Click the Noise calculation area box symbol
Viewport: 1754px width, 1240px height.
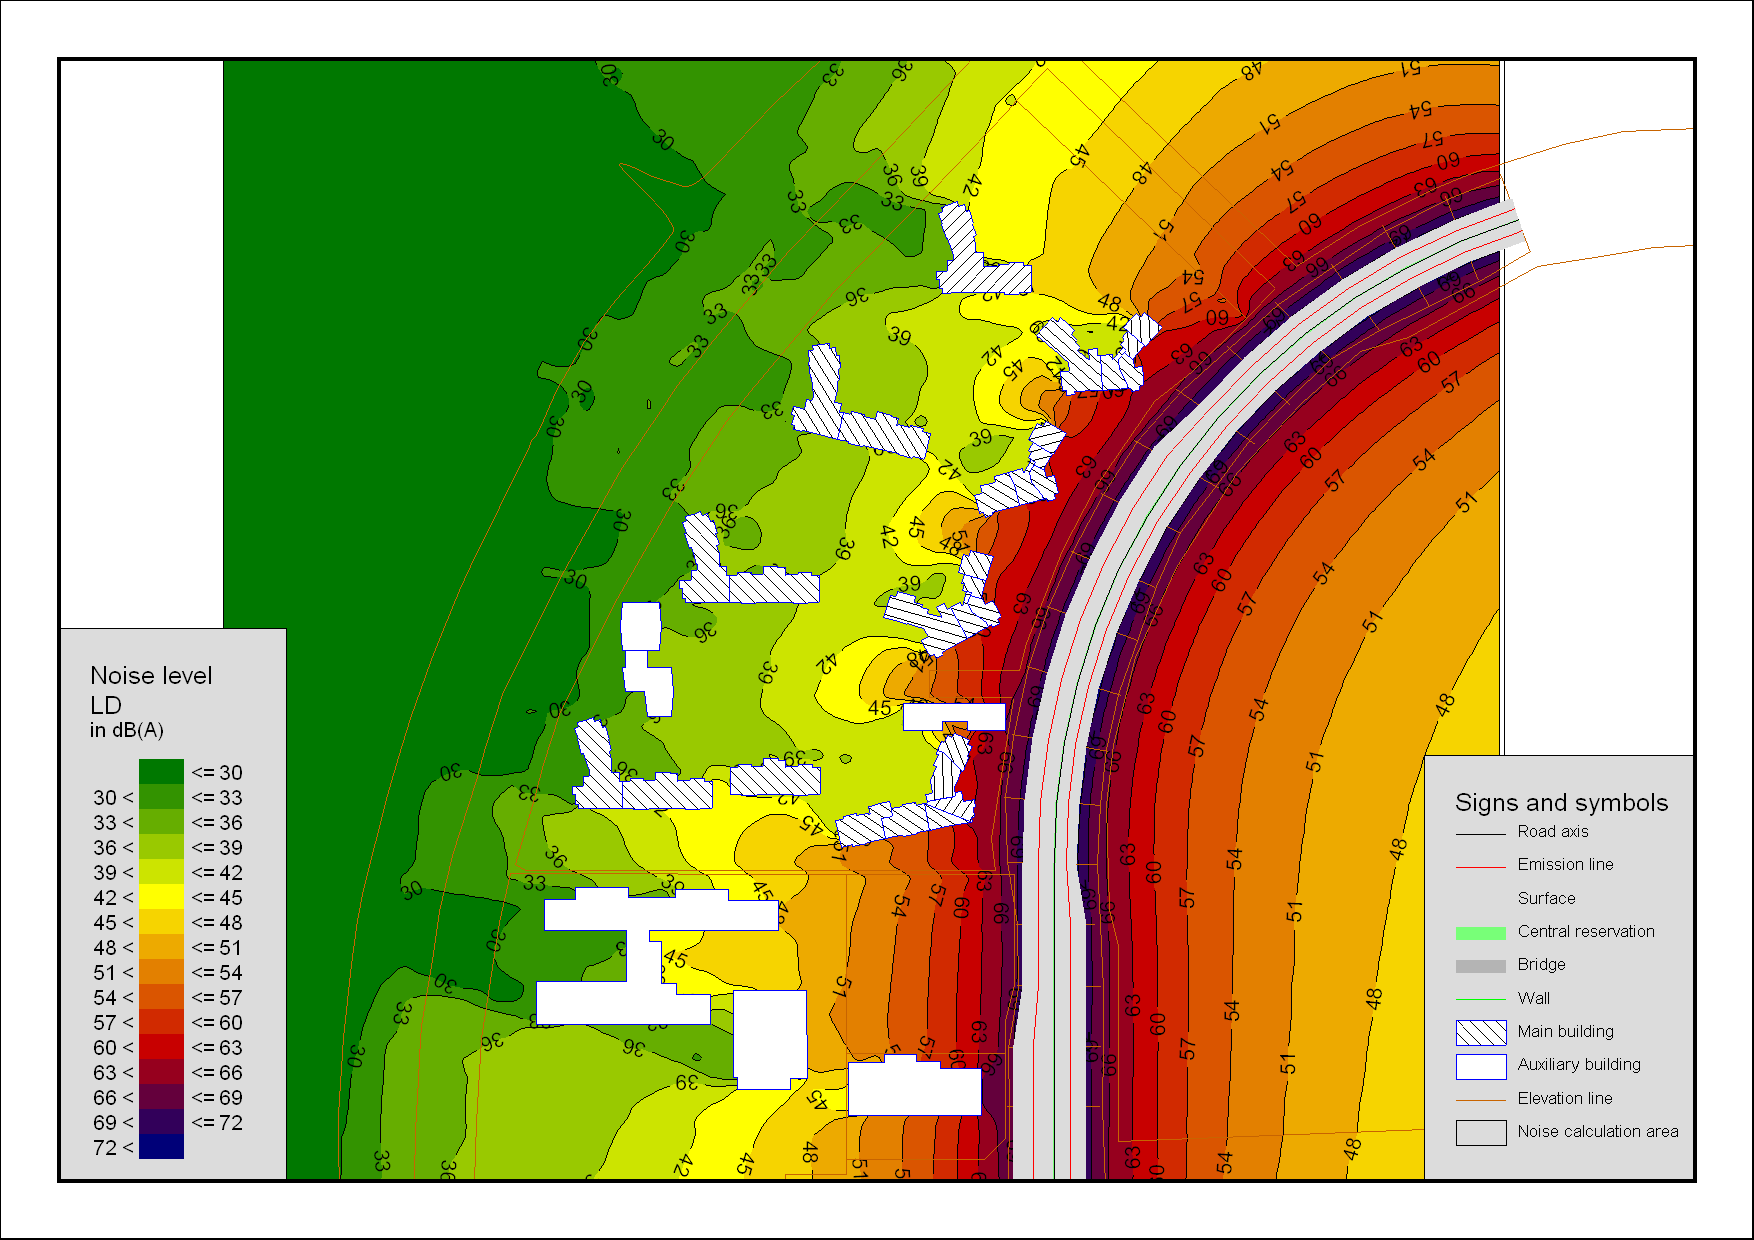point(1481,1132)
